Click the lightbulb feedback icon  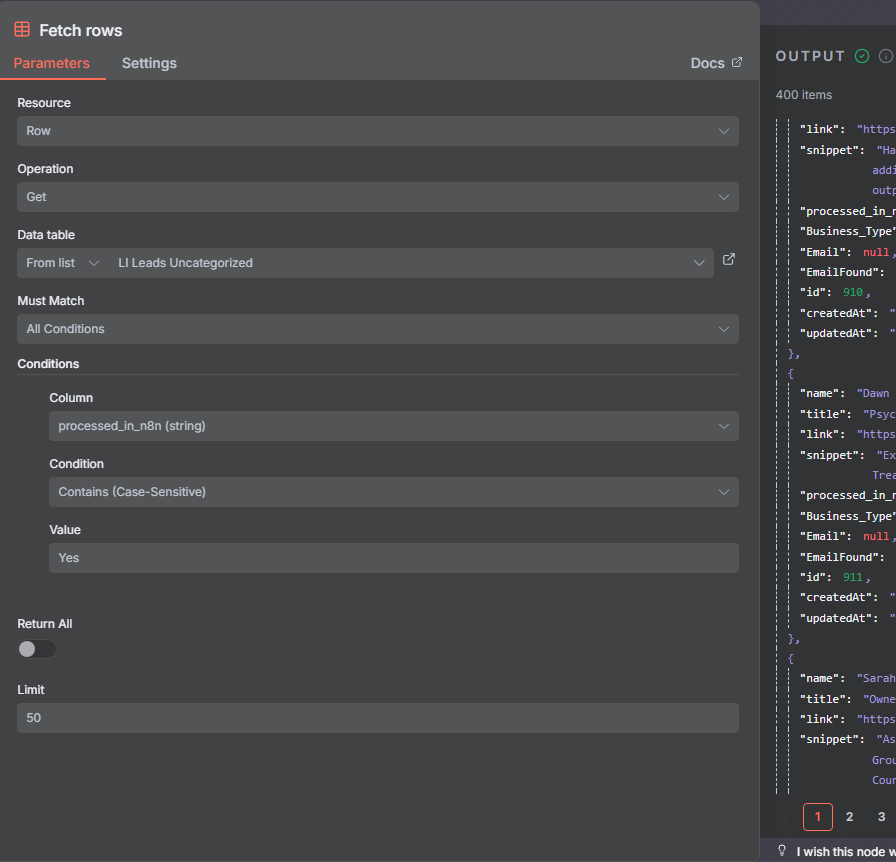tap(782, 851)
